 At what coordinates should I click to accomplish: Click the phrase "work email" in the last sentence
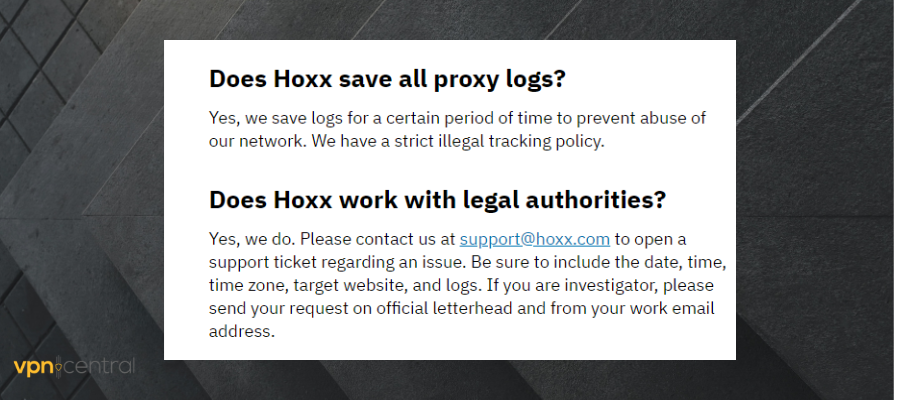click(674, 308)
